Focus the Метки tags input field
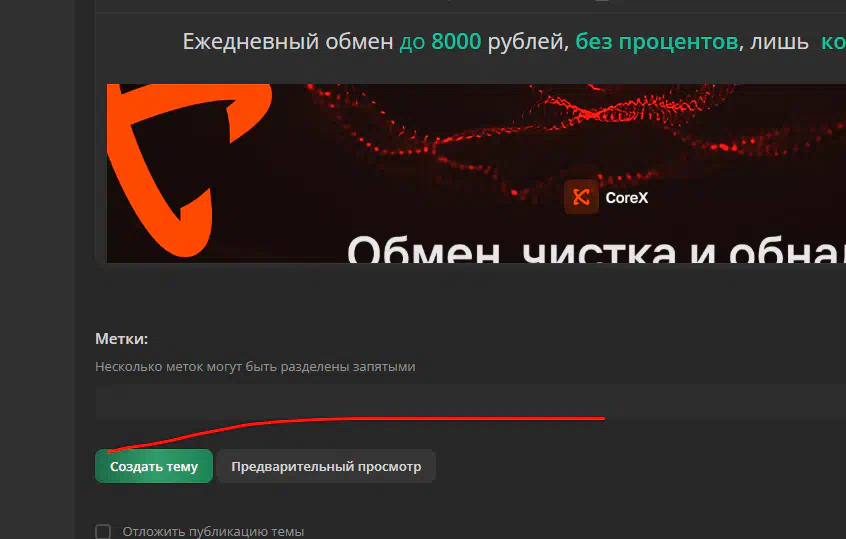846x539 pixels. click(470, 401)
